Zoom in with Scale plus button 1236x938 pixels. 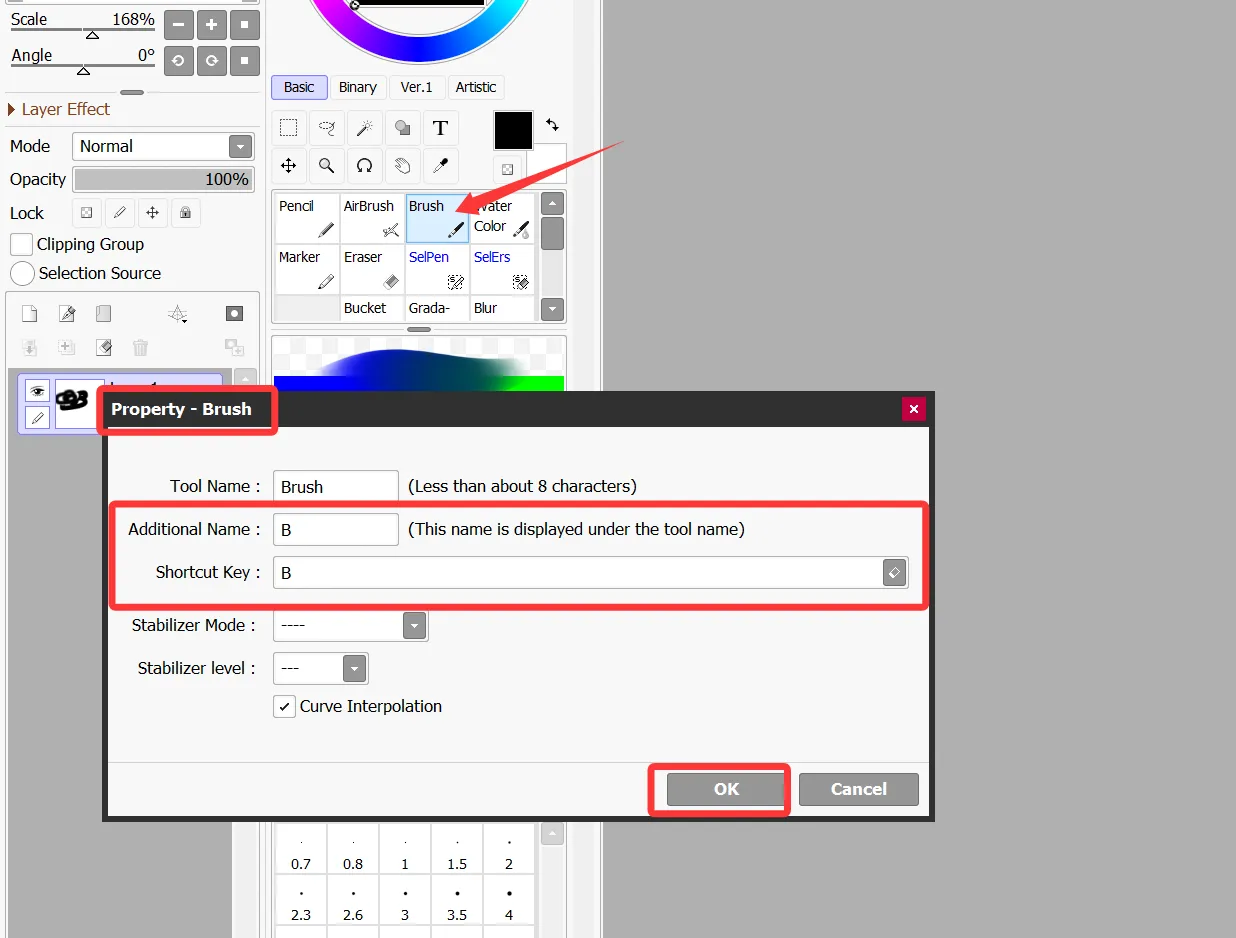[x=212, y=24]
